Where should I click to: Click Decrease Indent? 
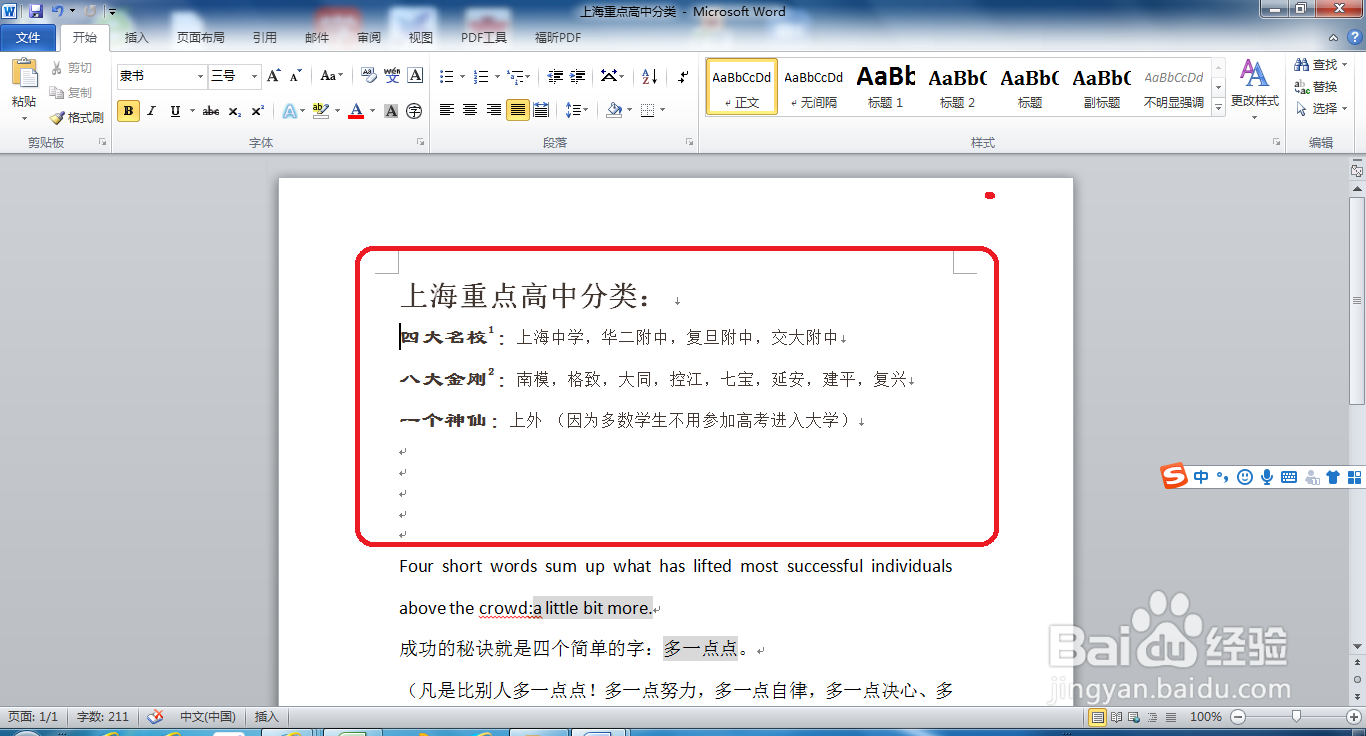point(553,76)
